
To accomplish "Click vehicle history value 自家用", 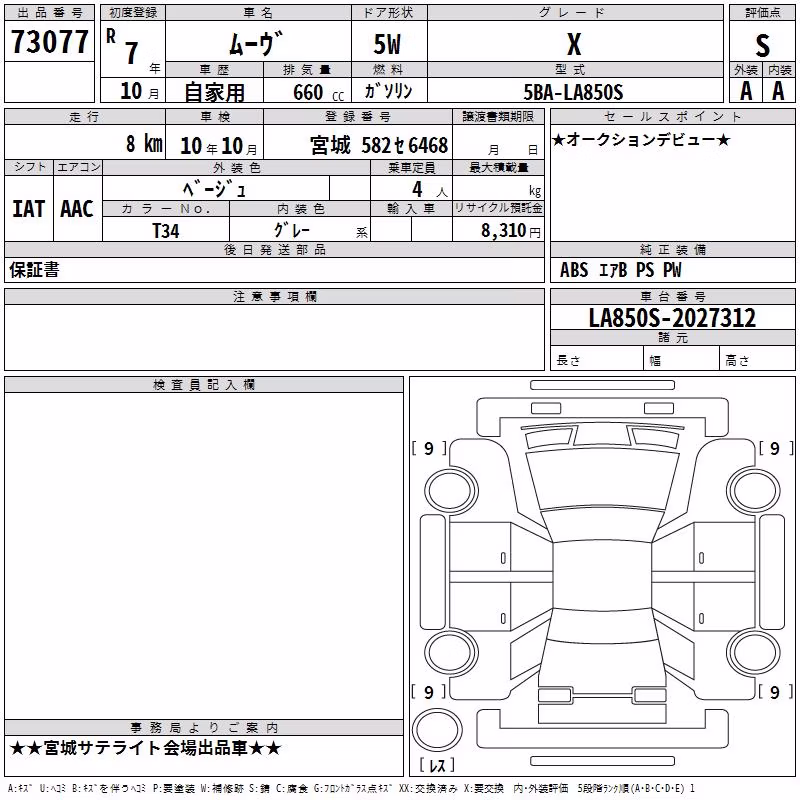I will click(x=214, y=92).
